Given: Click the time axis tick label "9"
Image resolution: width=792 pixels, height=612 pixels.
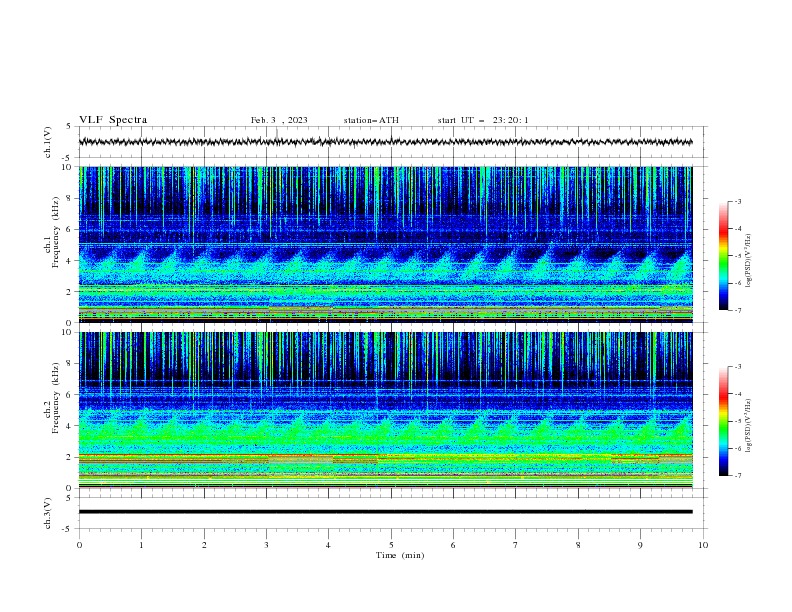Looking at the screenshot, I should pos(640,545).
